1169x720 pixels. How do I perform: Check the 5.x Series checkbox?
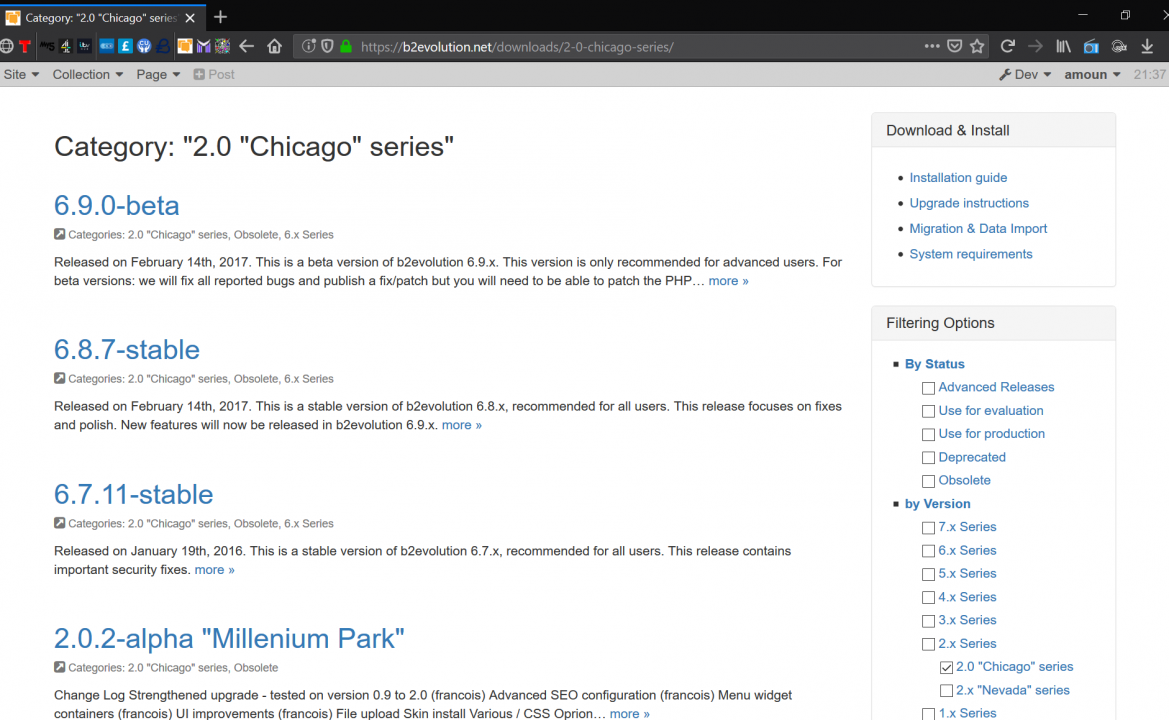pos(928,574)
